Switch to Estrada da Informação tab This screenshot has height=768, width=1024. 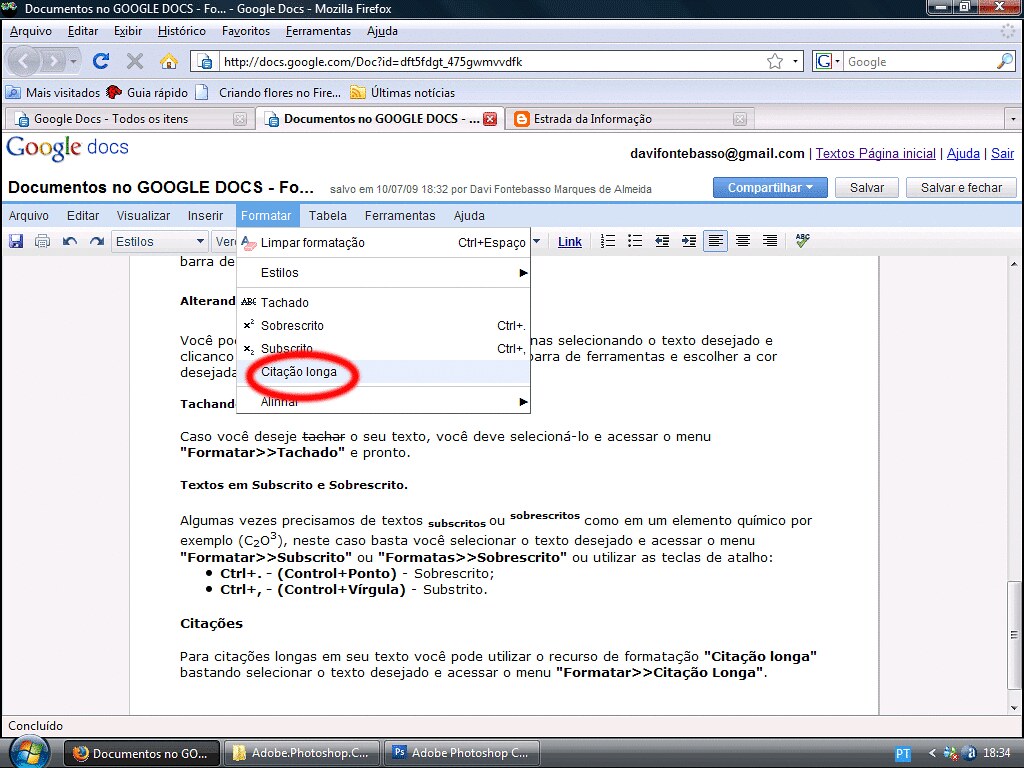(x=630, y=119)
